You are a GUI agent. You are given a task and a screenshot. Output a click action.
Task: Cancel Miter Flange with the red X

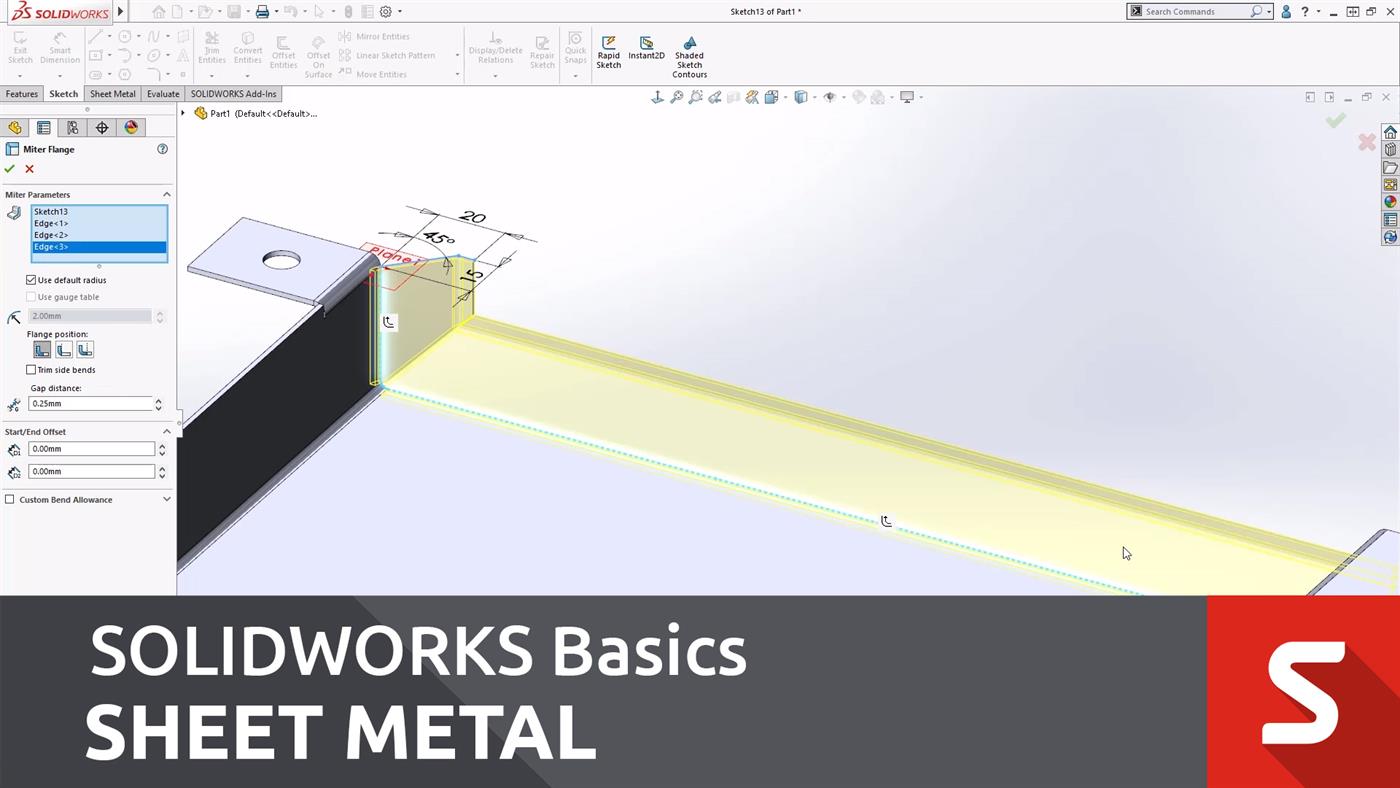coord(29,168)
